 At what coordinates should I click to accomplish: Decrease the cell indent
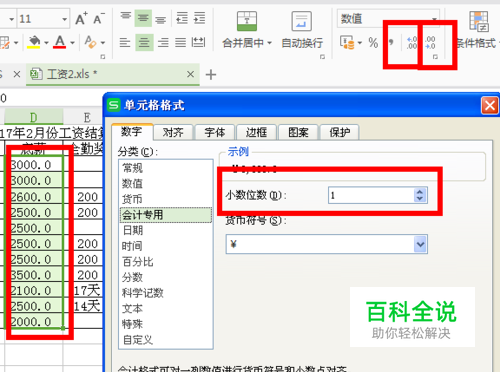click(x=182, y=18)
